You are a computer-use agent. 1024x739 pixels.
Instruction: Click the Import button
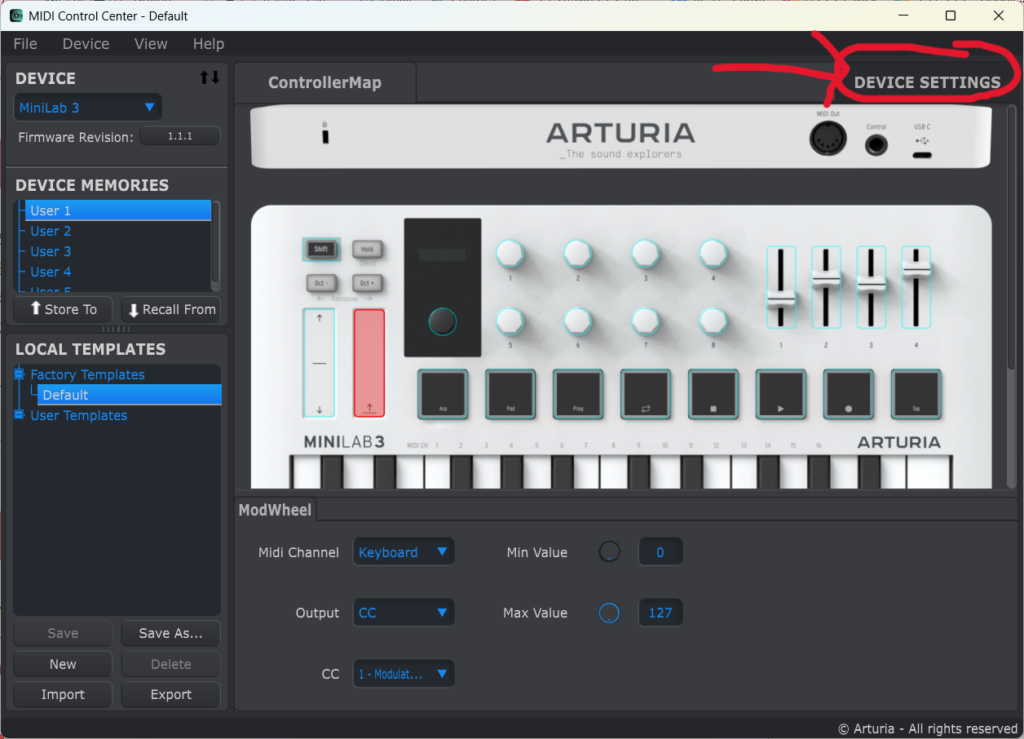coord(63,695)
